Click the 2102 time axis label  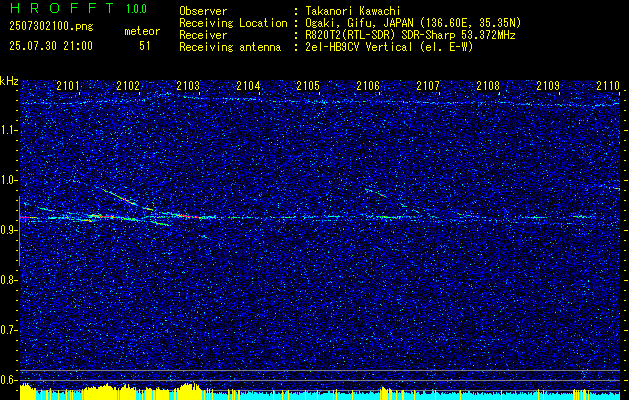pyautogui.click(x=128, y=85)
